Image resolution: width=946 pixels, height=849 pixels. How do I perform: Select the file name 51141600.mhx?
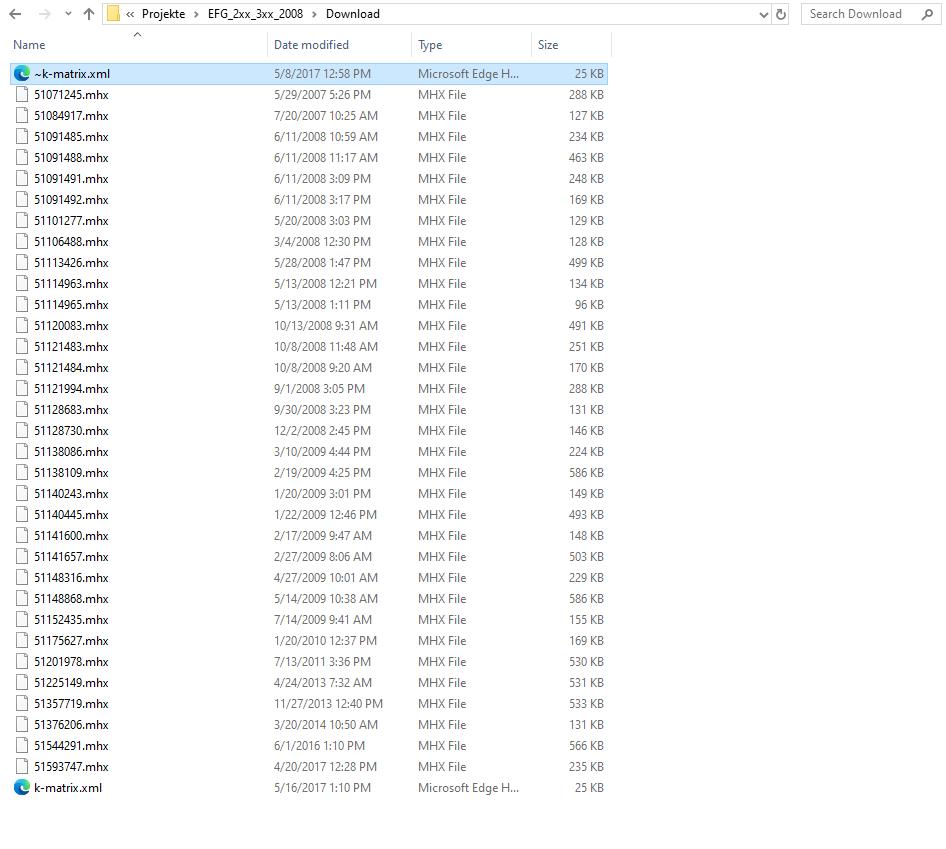[x=71, y=536]
